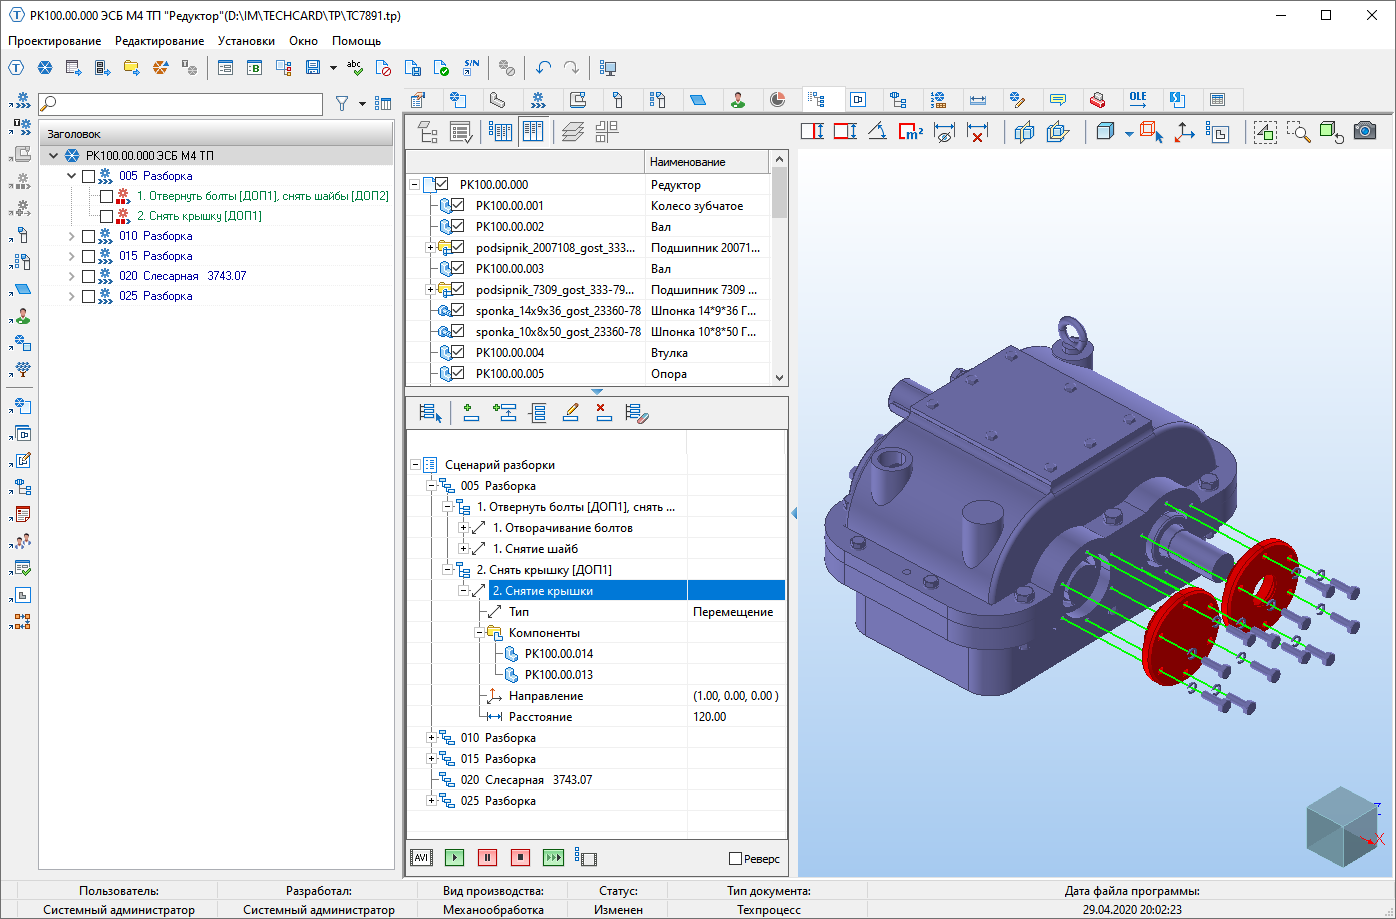1396x919 pixels.
Task: Uncheck the PK100.00.001 component checkbox
Action: point(458,205)
